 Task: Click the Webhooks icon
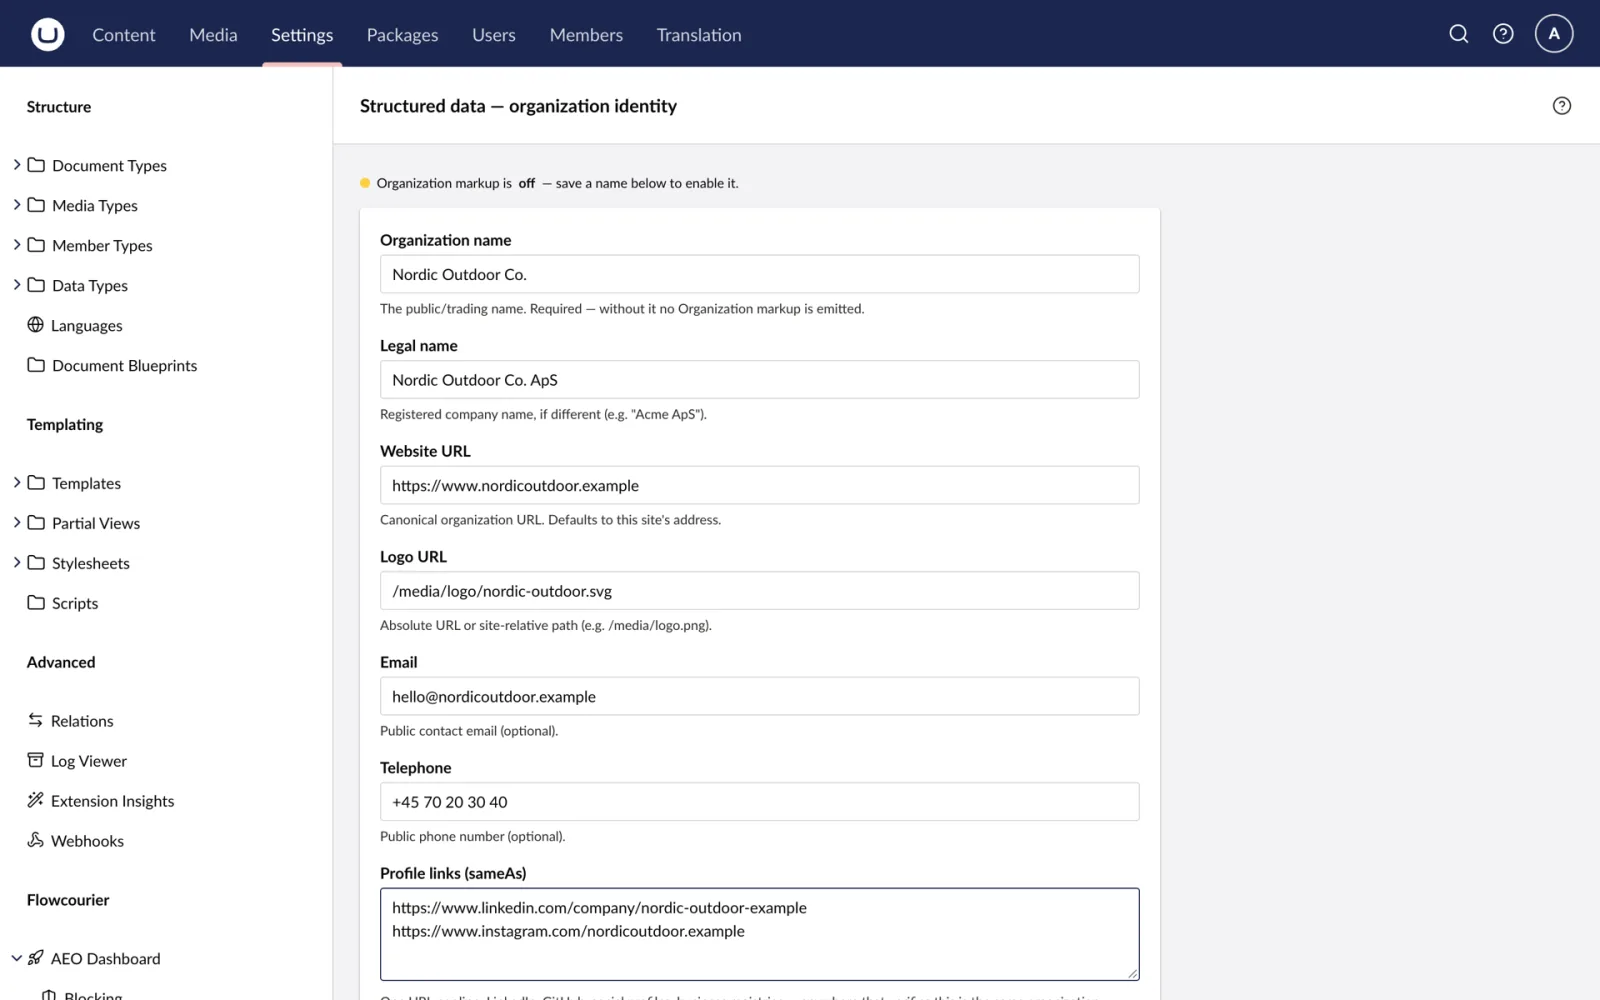(36, 840)
